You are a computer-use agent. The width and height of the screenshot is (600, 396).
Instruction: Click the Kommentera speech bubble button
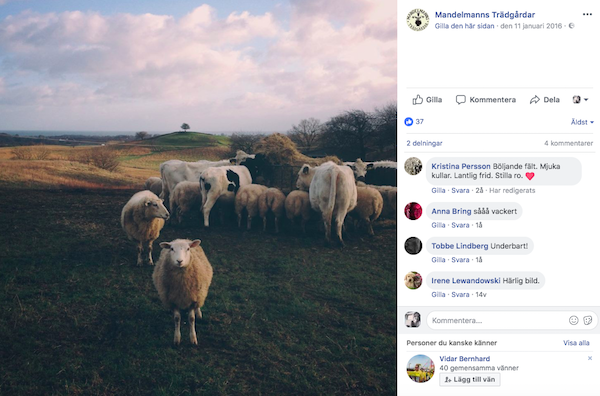click(x=486, y=100)
